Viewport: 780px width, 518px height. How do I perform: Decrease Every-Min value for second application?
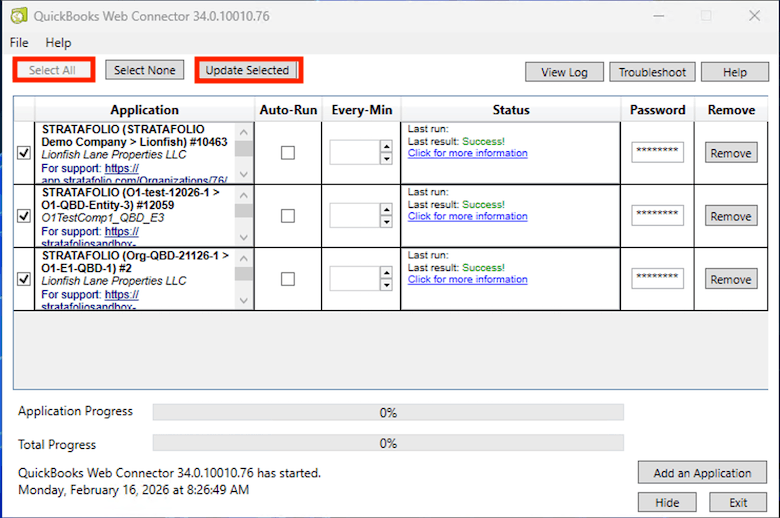(386, 222)
